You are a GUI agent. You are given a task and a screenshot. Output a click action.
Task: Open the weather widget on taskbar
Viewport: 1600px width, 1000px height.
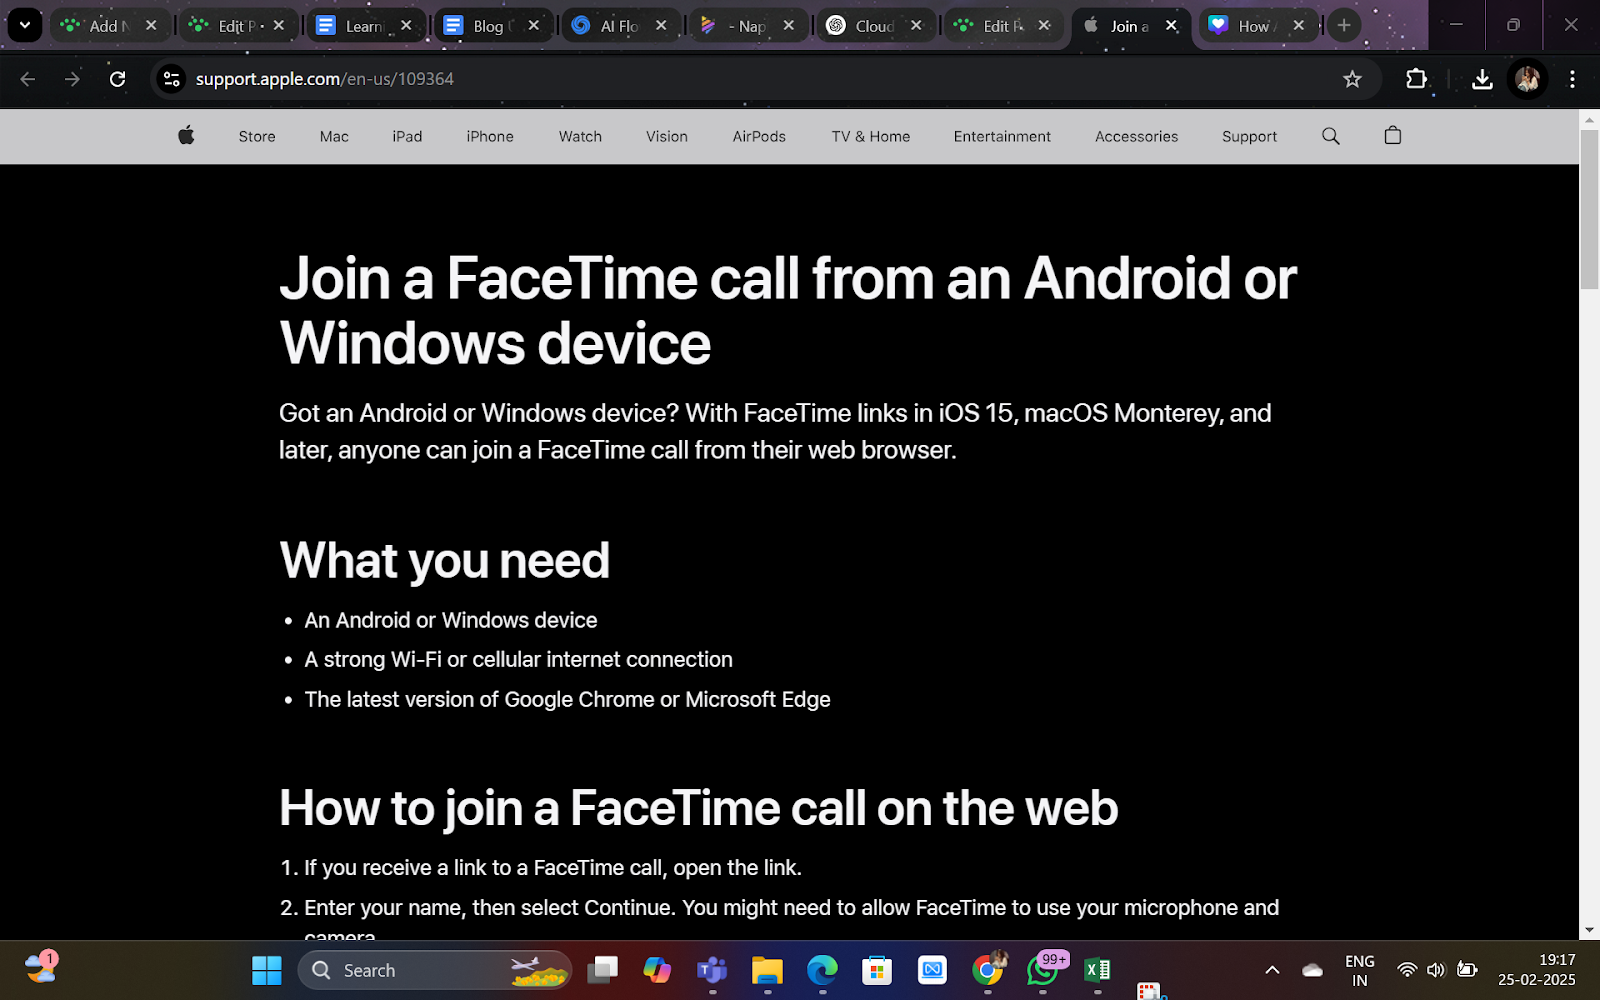click(x=41, y=968)
